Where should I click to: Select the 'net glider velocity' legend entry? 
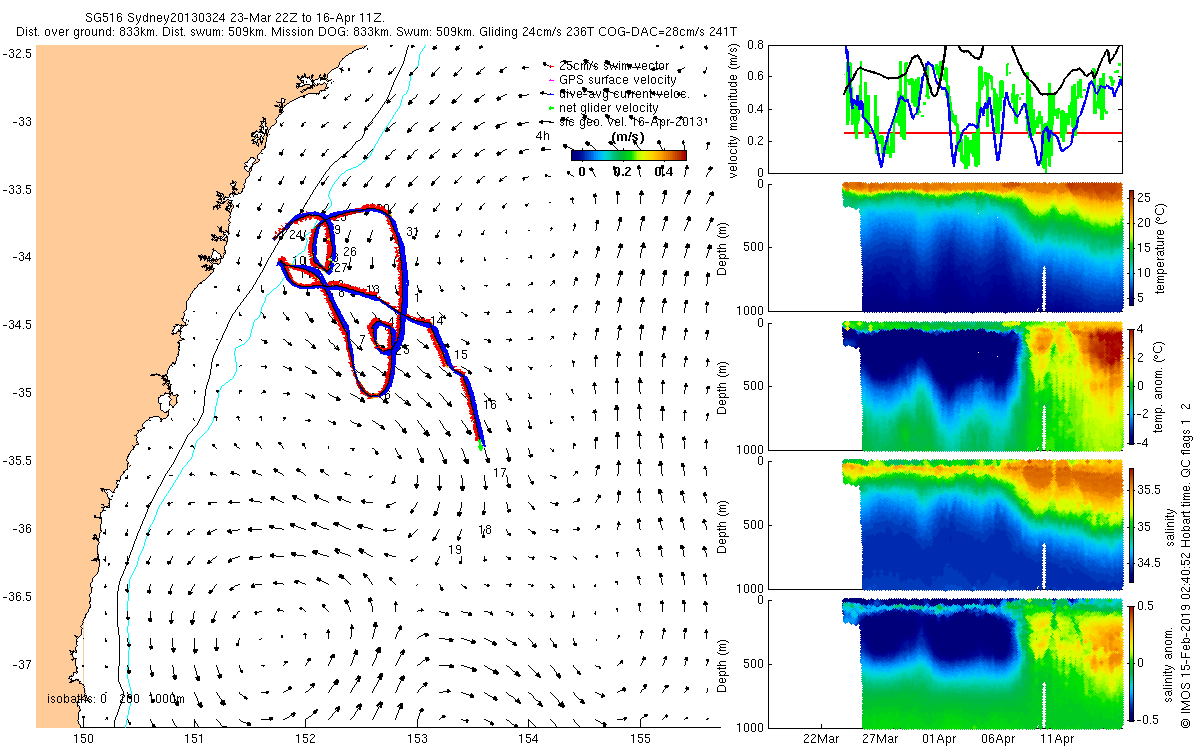click(x=606, y=107)
